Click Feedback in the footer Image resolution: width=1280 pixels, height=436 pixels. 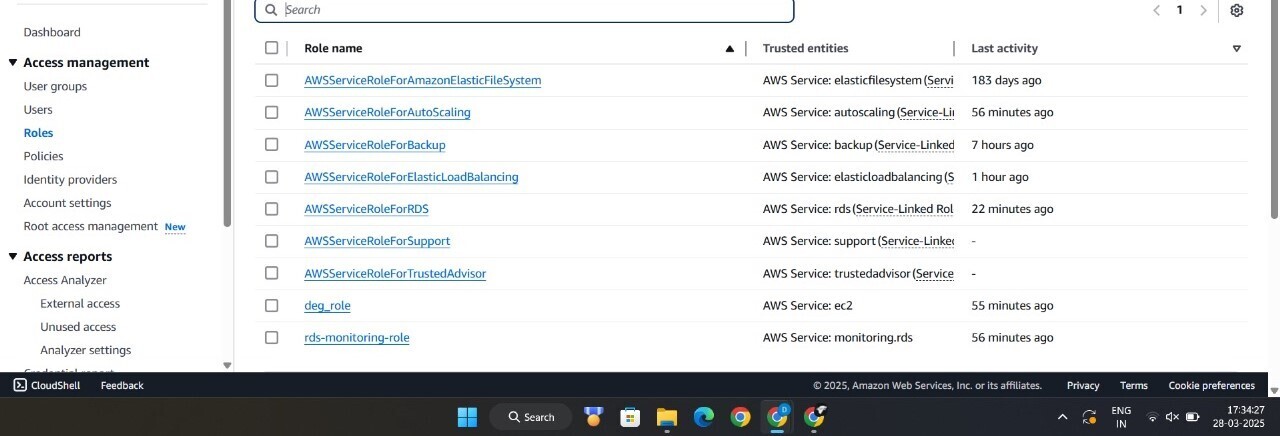[x=122, y=385]
